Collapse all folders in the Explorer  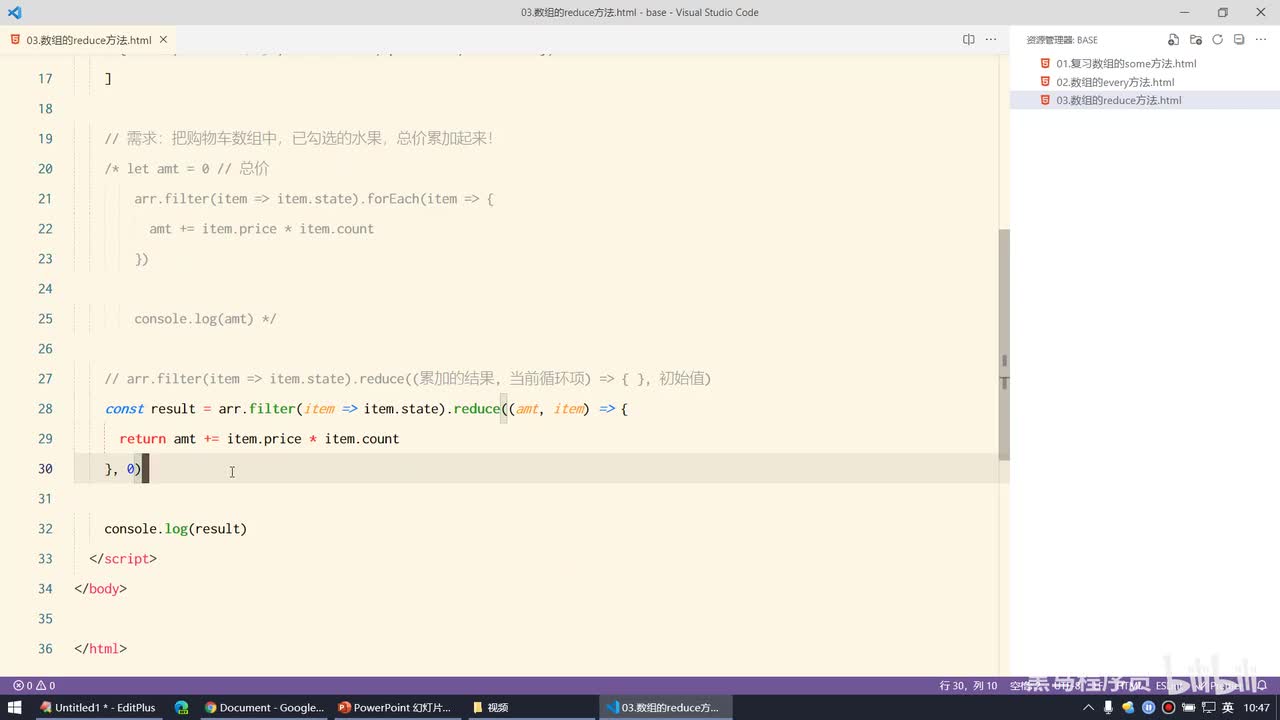pos(1239,40)
